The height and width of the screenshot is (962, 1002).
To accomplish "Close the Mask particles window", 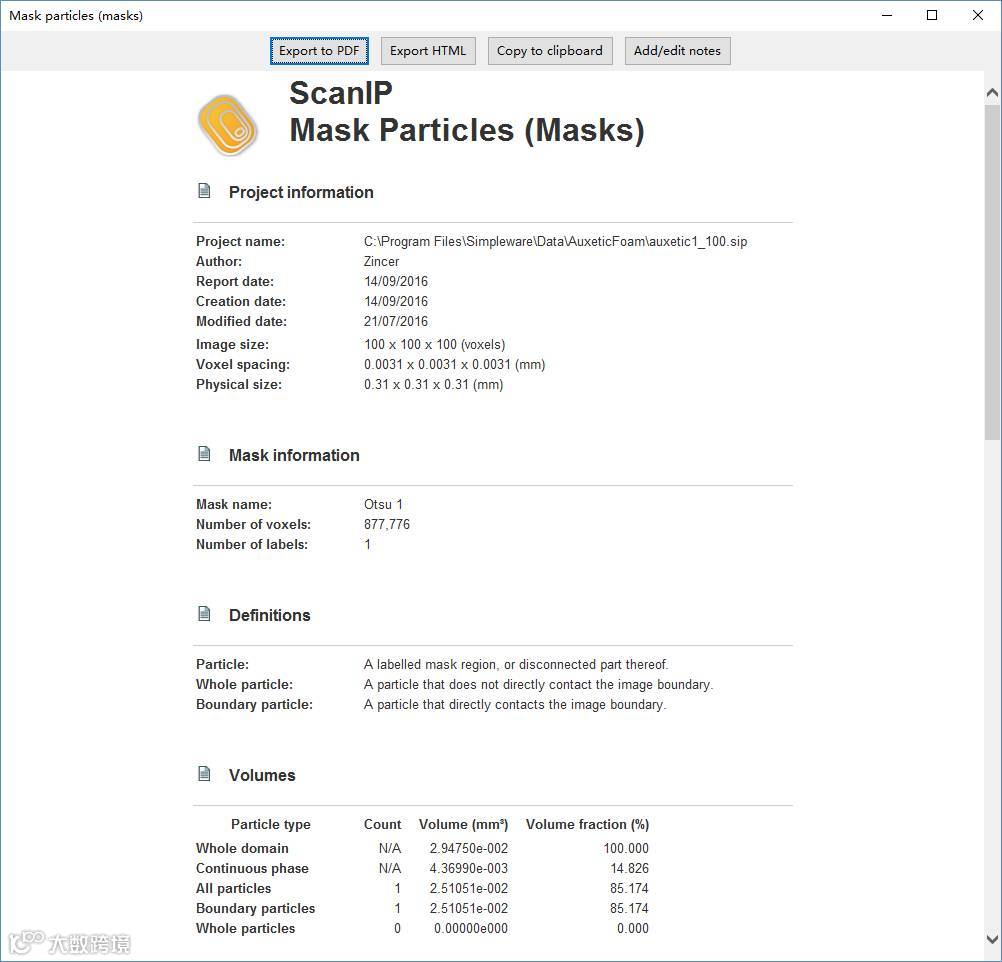I will point(978,15).
